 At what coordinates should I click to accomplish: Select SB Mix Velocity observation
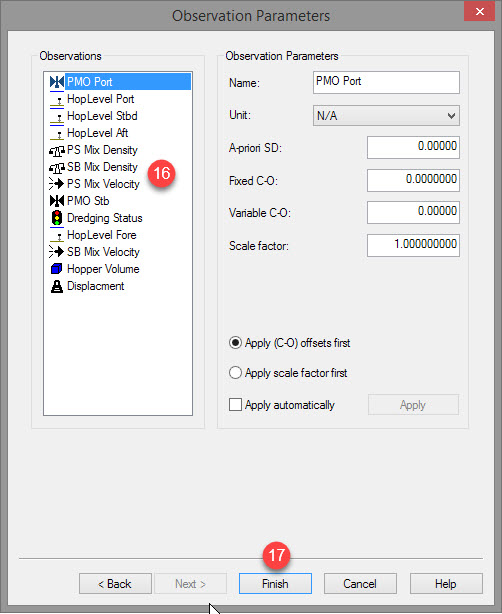(x=103, y=252)
